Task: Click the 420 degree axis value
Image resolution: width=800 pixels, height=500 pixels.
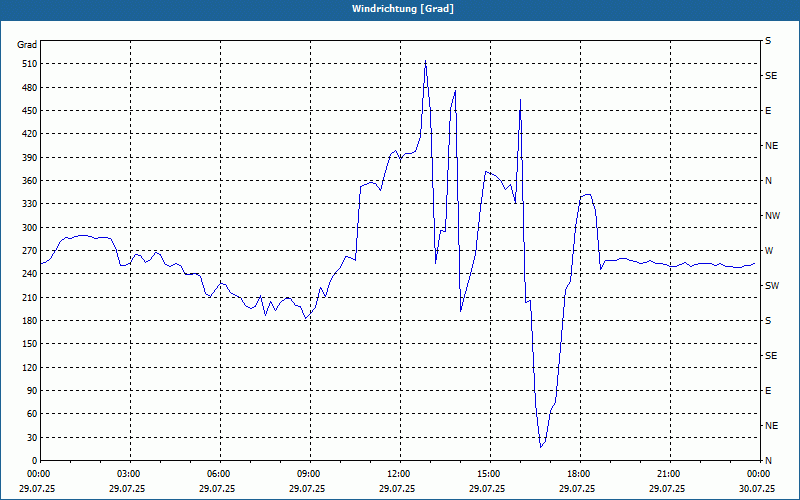Action: tap(30, 134)
